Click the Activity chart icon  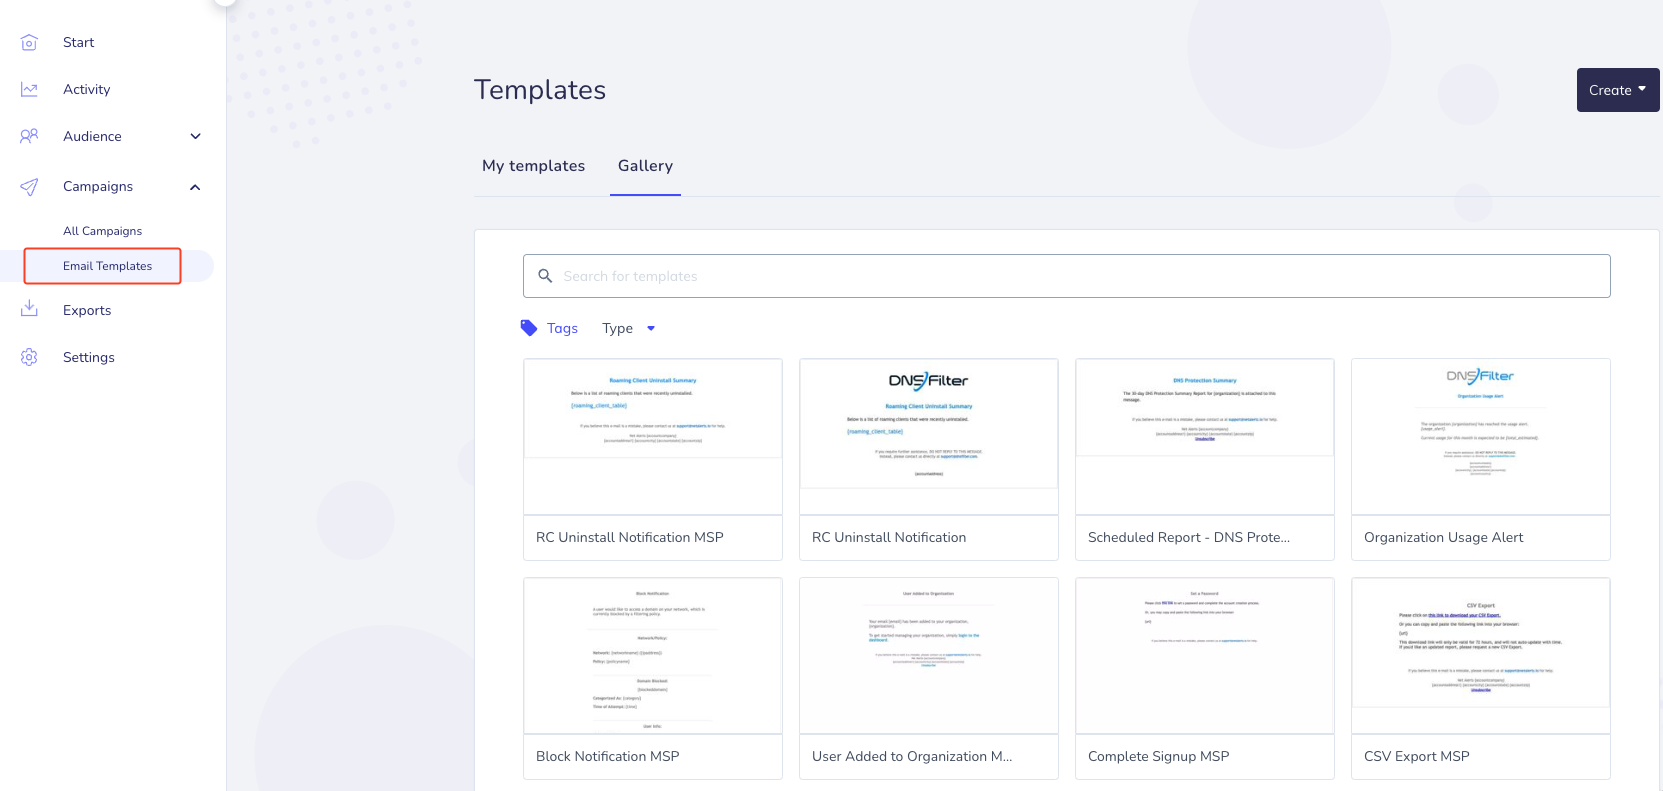[29, 89]
